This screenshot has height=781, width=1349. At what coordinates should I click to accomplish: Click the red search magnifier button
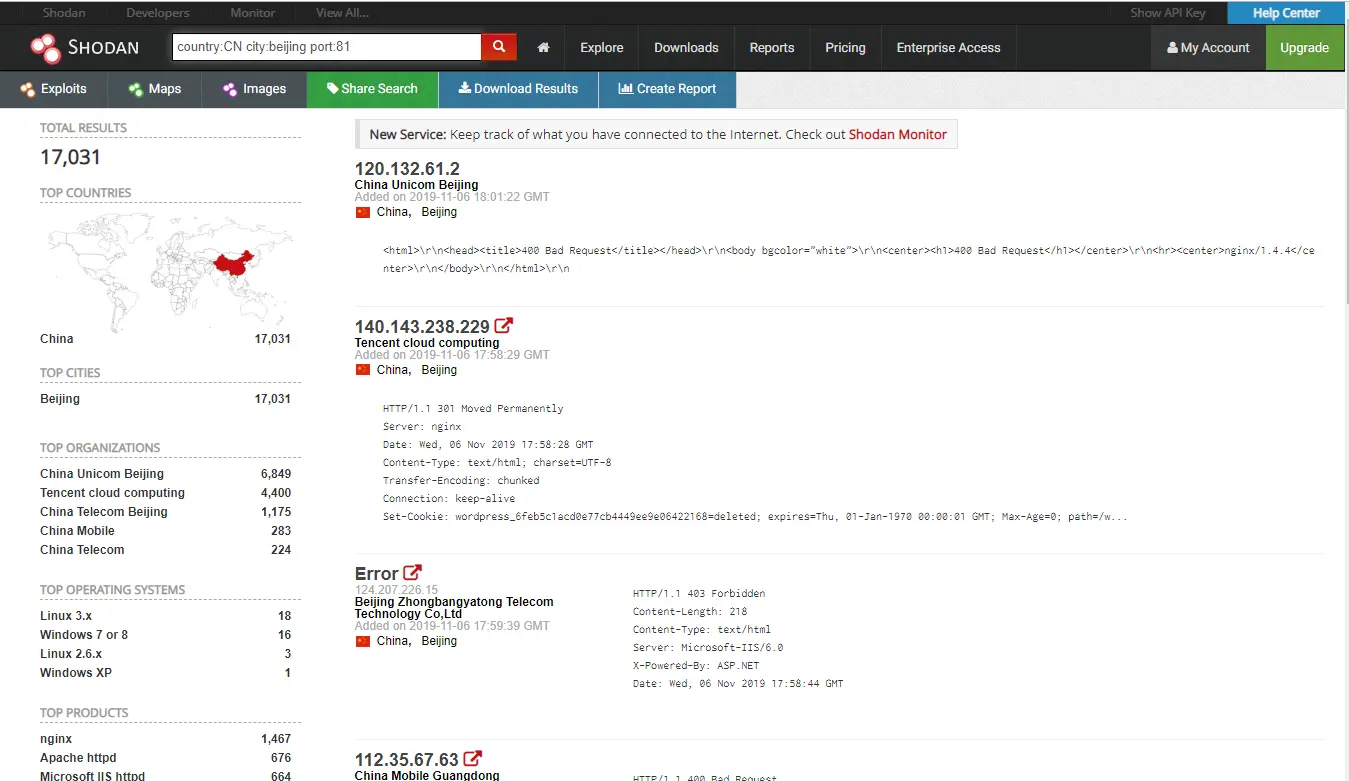tap(498, 47)
